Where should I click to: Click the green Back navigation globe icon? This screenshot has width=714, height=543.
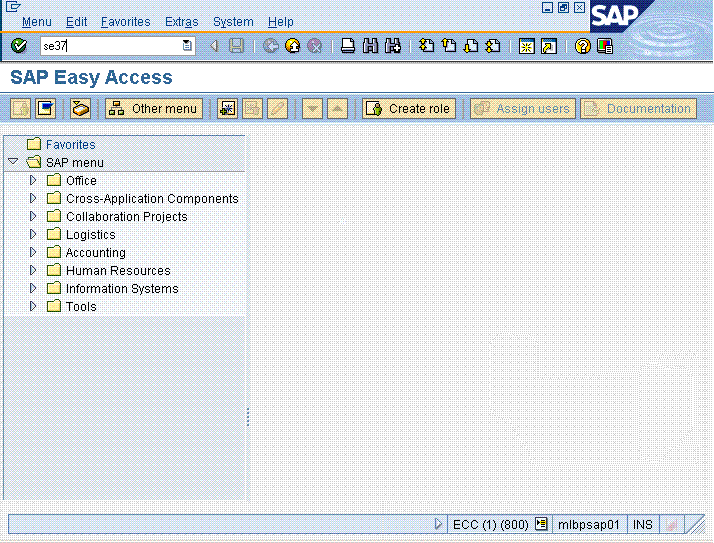point(270,46)
